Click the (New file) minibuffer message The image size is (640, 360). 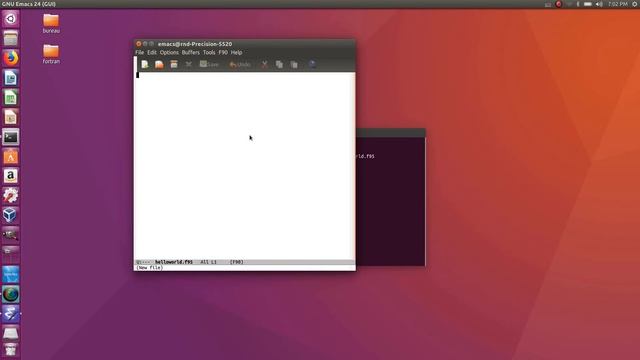click(149, 268)
